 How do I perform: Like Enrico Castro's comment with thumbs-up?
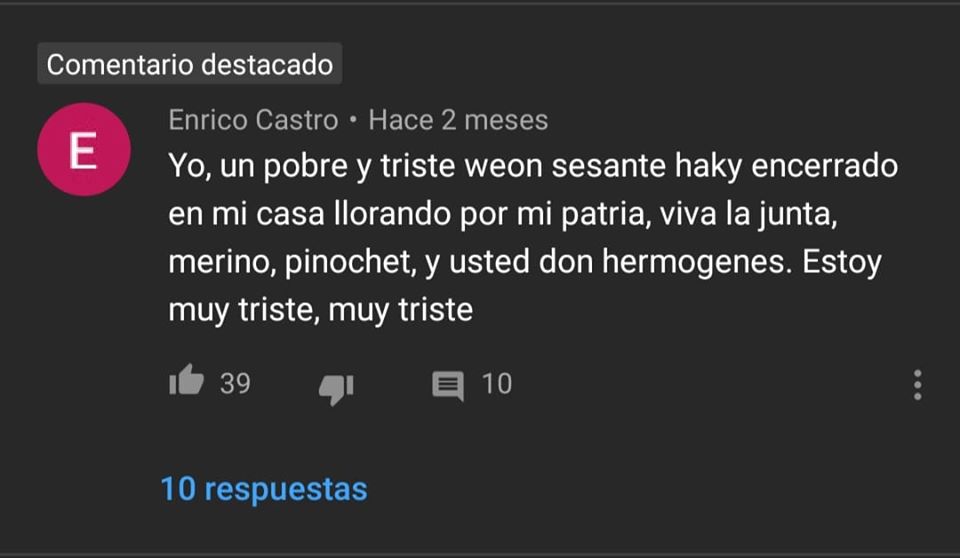[186, 381]
